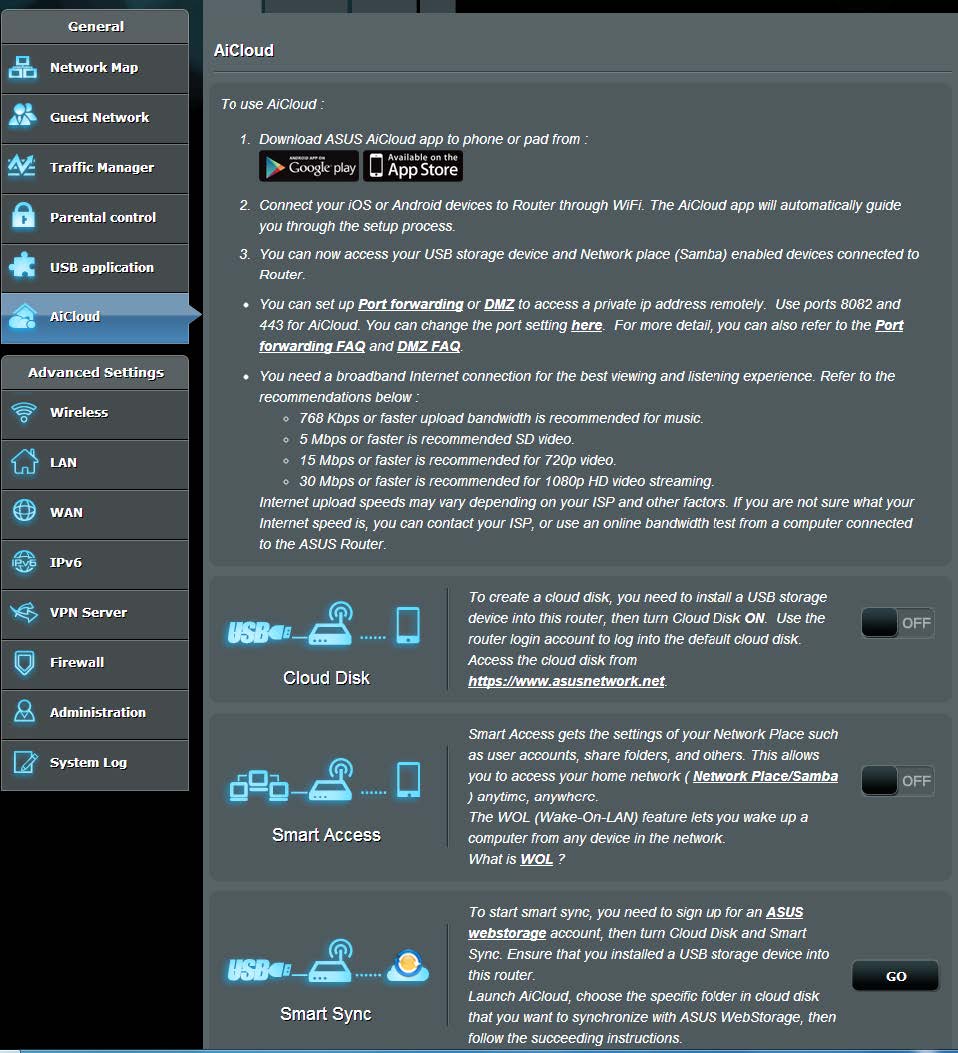Viewport: 958px width, 1053px height.
Task: Click the Network Map icon
Action: tap(23, 68)
